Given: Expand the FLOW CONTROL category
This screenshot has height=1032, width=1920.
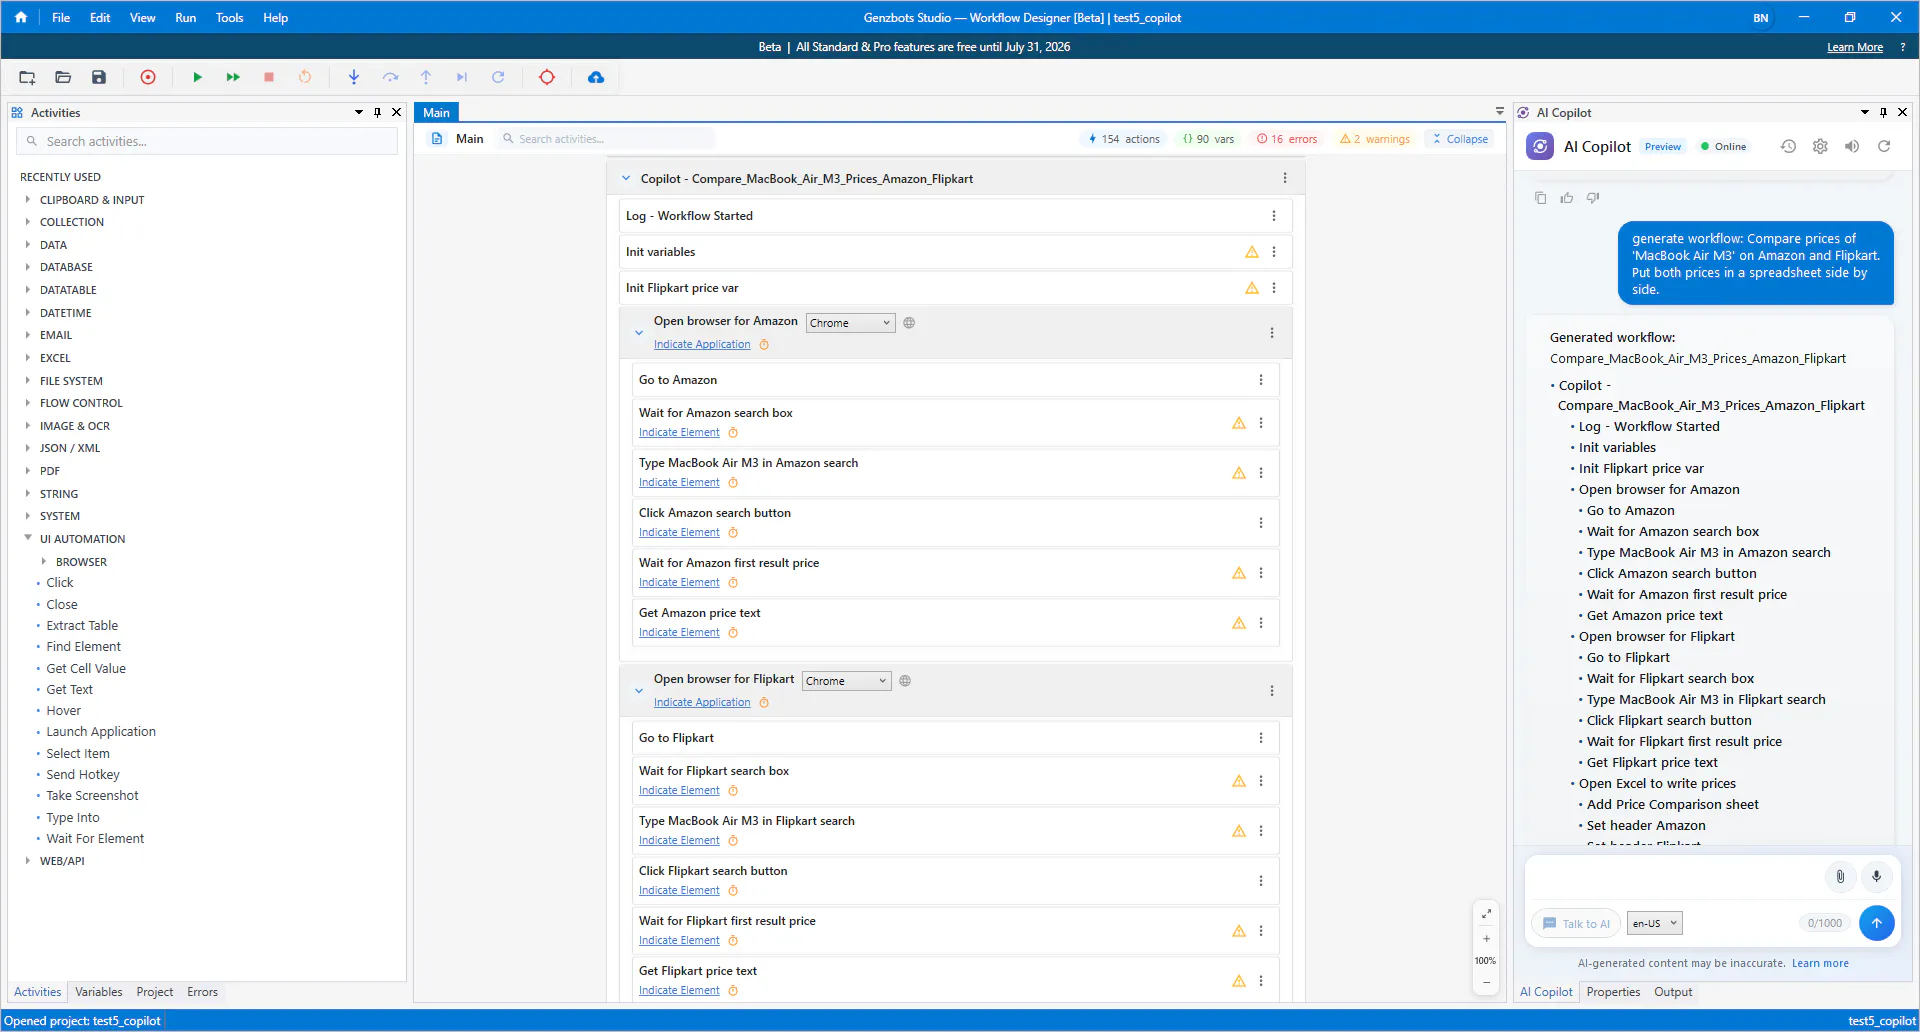Looking at the screenshot, I should tap(27, 403).
